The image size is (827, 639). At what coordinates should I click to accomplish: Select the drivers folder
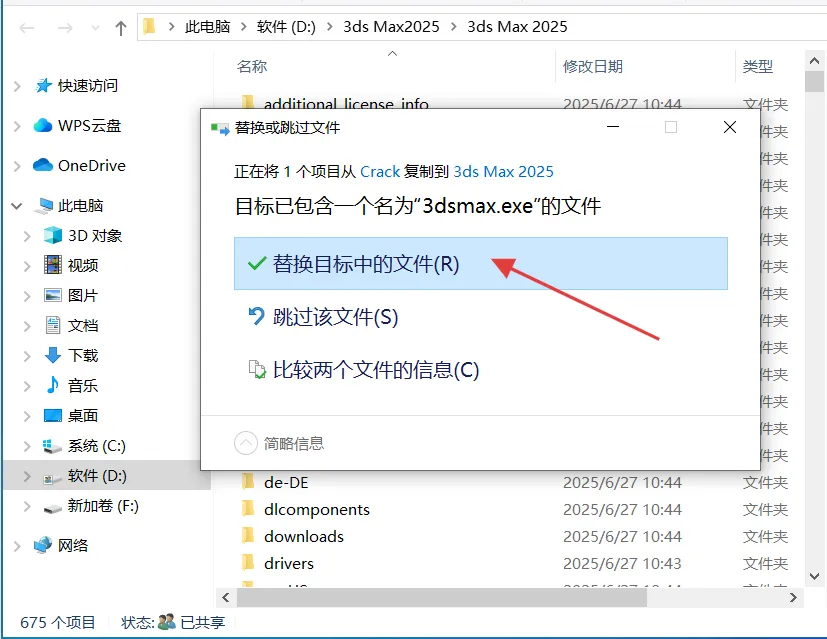[289, 564]
